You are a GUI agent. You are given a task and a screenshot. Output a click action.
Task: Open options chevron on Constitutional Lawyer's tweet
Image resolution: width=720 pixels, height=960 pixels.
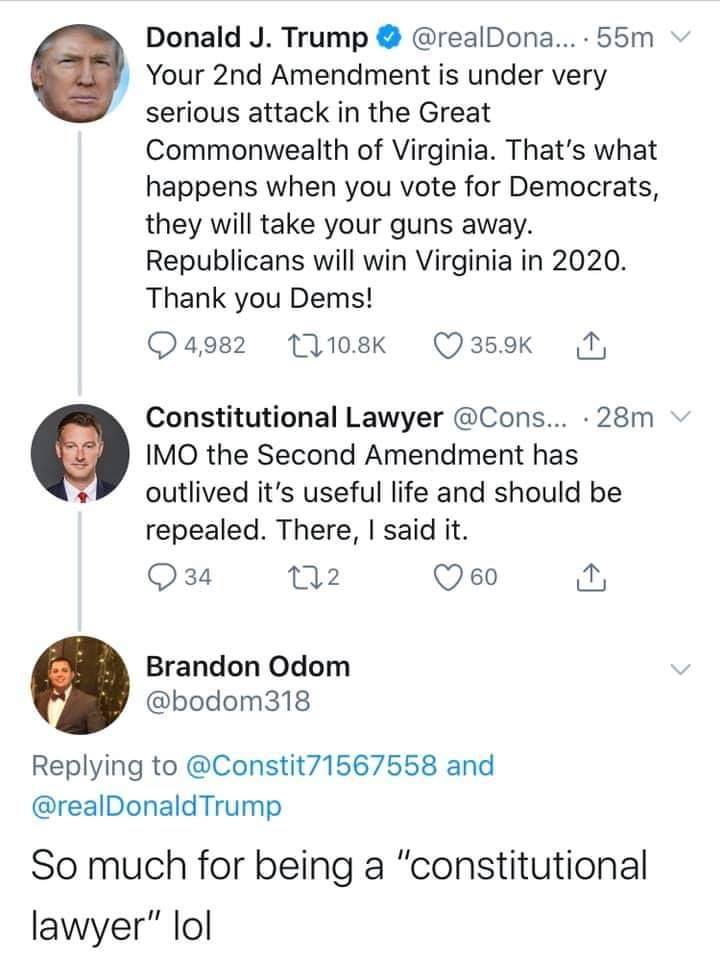tap(680, 418)
